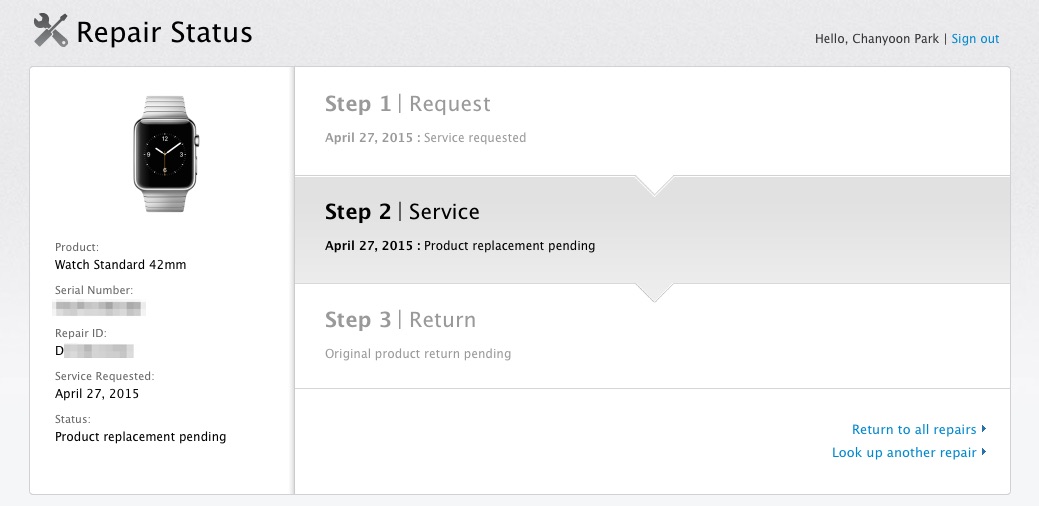This screenshot has height=506, width=1039.
Task: Click the arrow beside Return to all repairs
Action: pos(984,429)
